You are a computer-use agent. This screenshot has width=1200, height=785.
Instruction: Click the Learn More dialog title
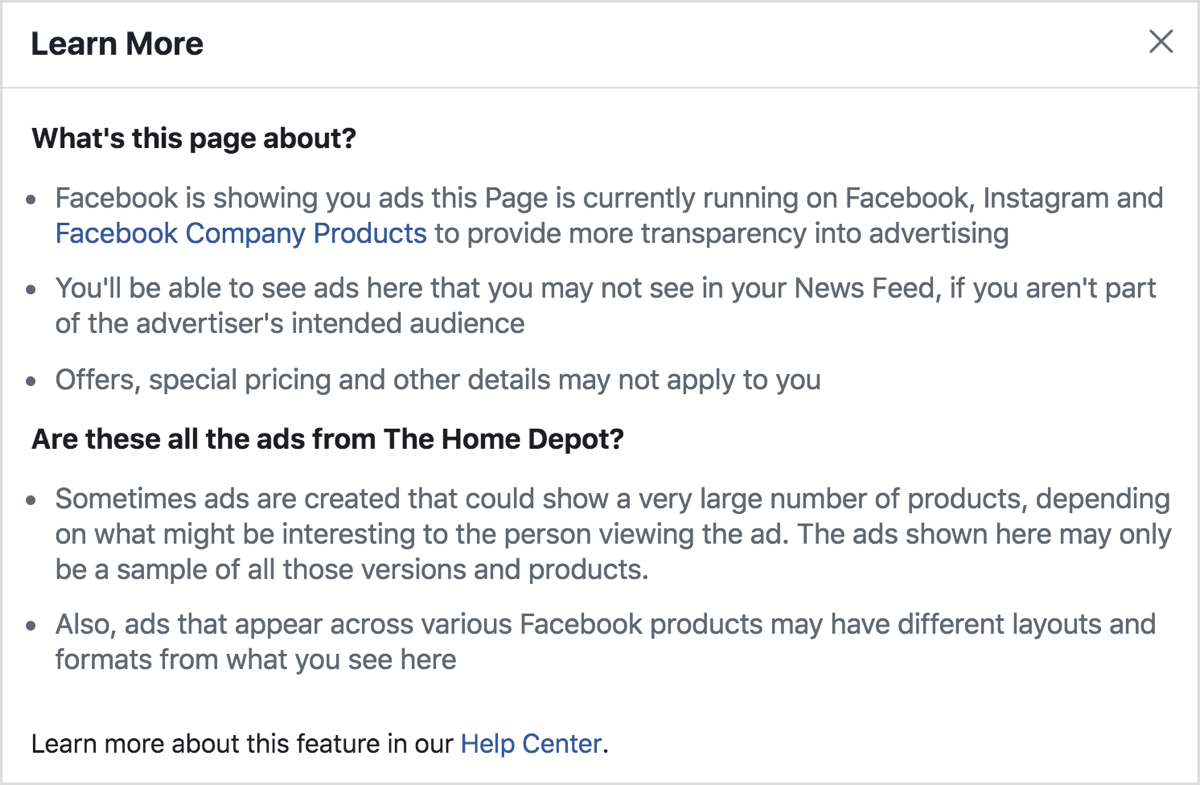pyautogui.click(x=117, y=44)
